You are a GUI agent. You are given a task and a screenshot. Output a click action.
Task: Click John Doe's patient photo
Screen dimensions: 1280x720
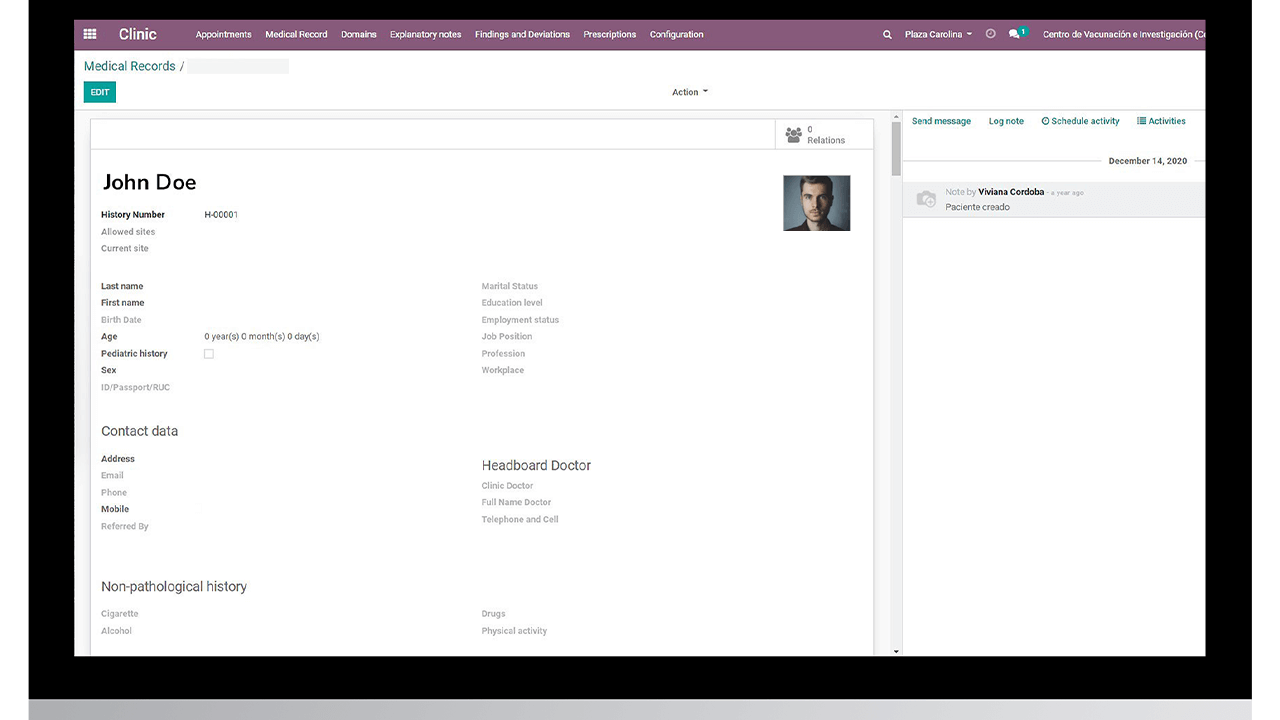(x=816, y=203)
